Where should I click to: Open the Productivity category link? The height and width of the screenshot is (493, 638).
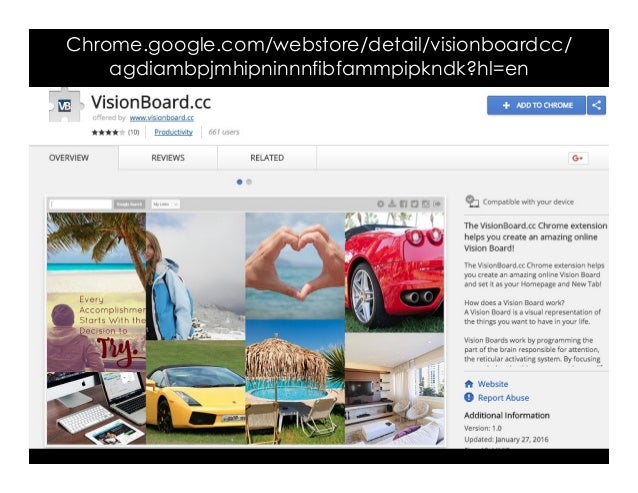pos(173,132)
